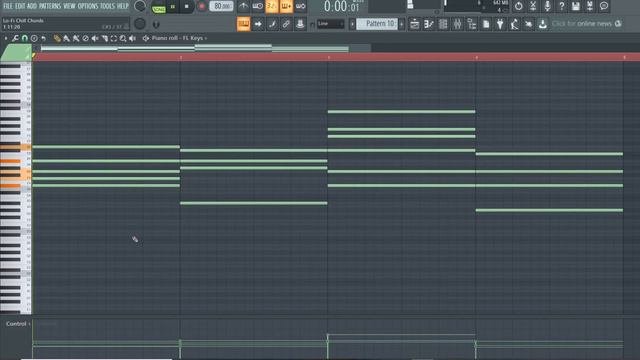Toggle typing keyboard to piano button
640x360 pixels.
coord(243,24)
